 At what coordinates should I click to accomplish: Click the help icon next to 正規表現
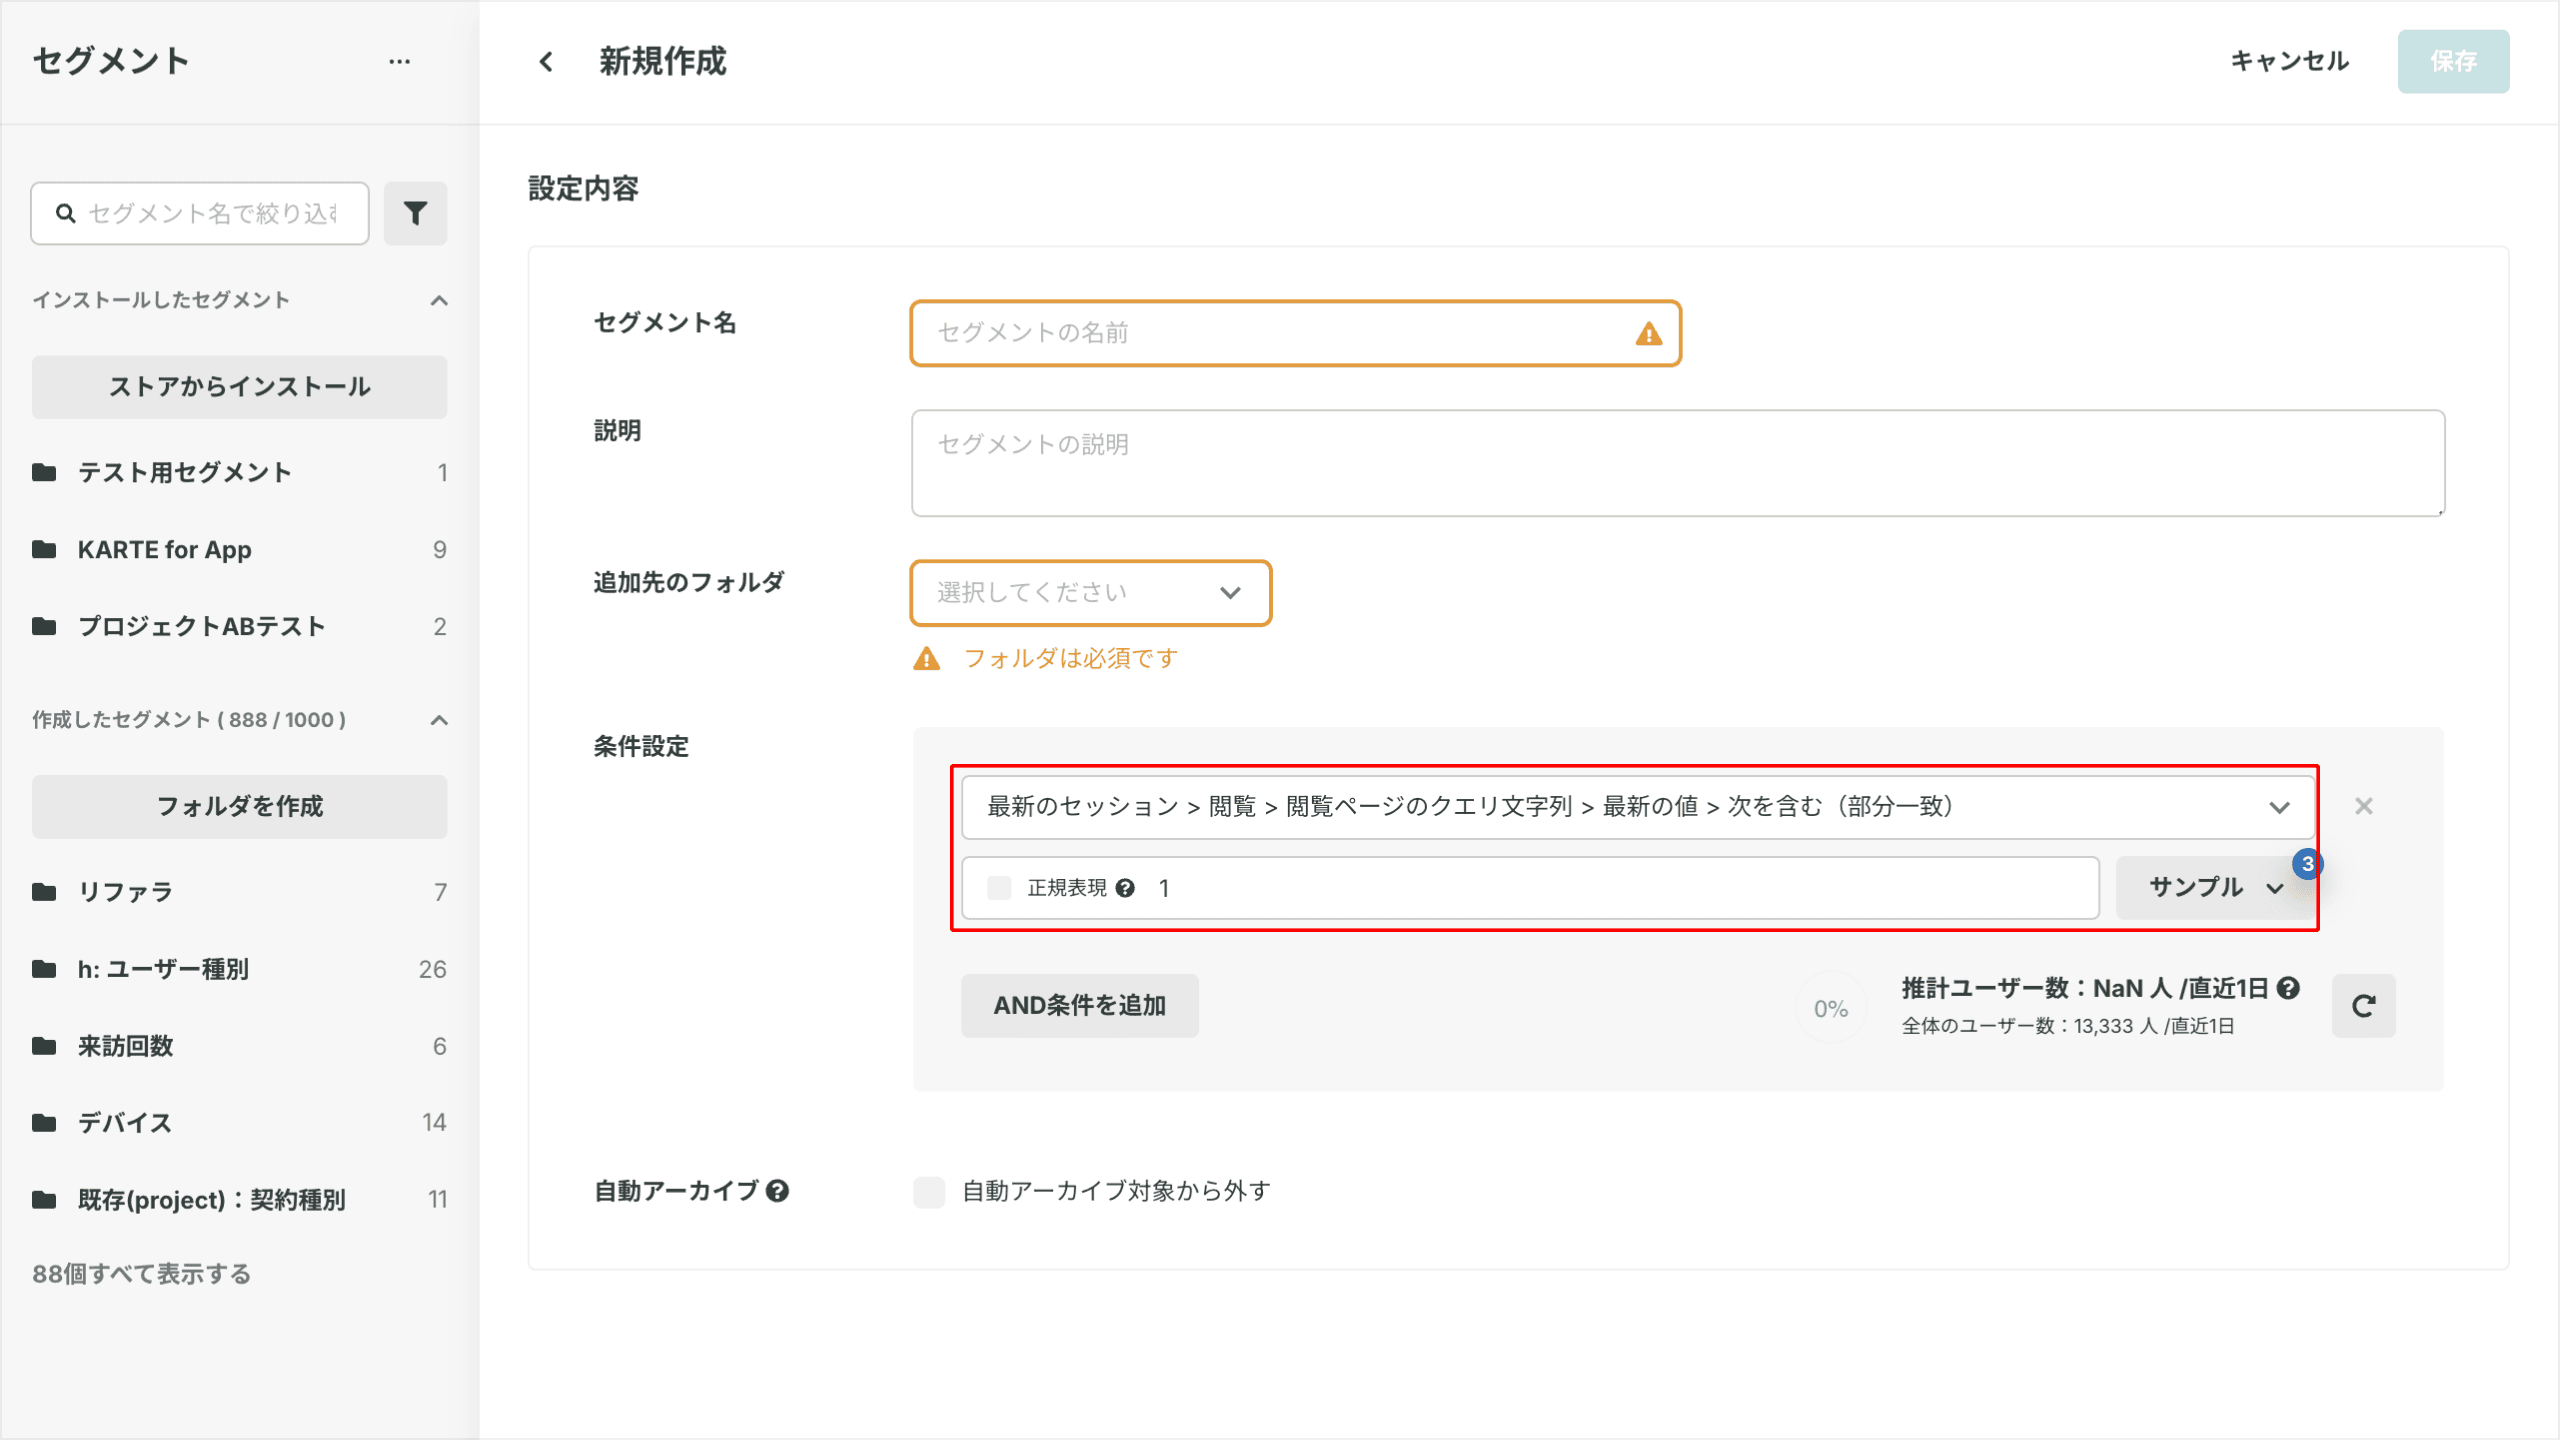[x=1125, y=888]
